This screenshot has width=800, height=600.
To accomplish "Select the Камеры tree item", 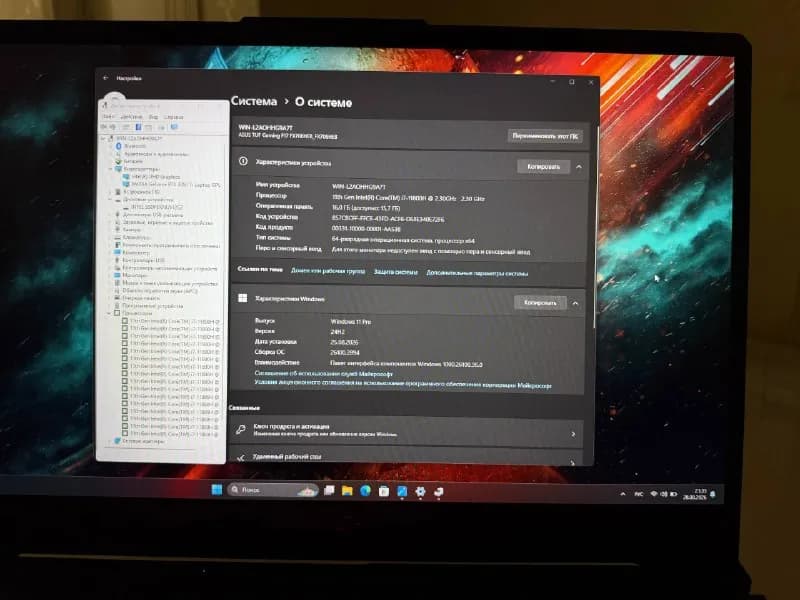I will pyautogui.click(x=132, y=230).
